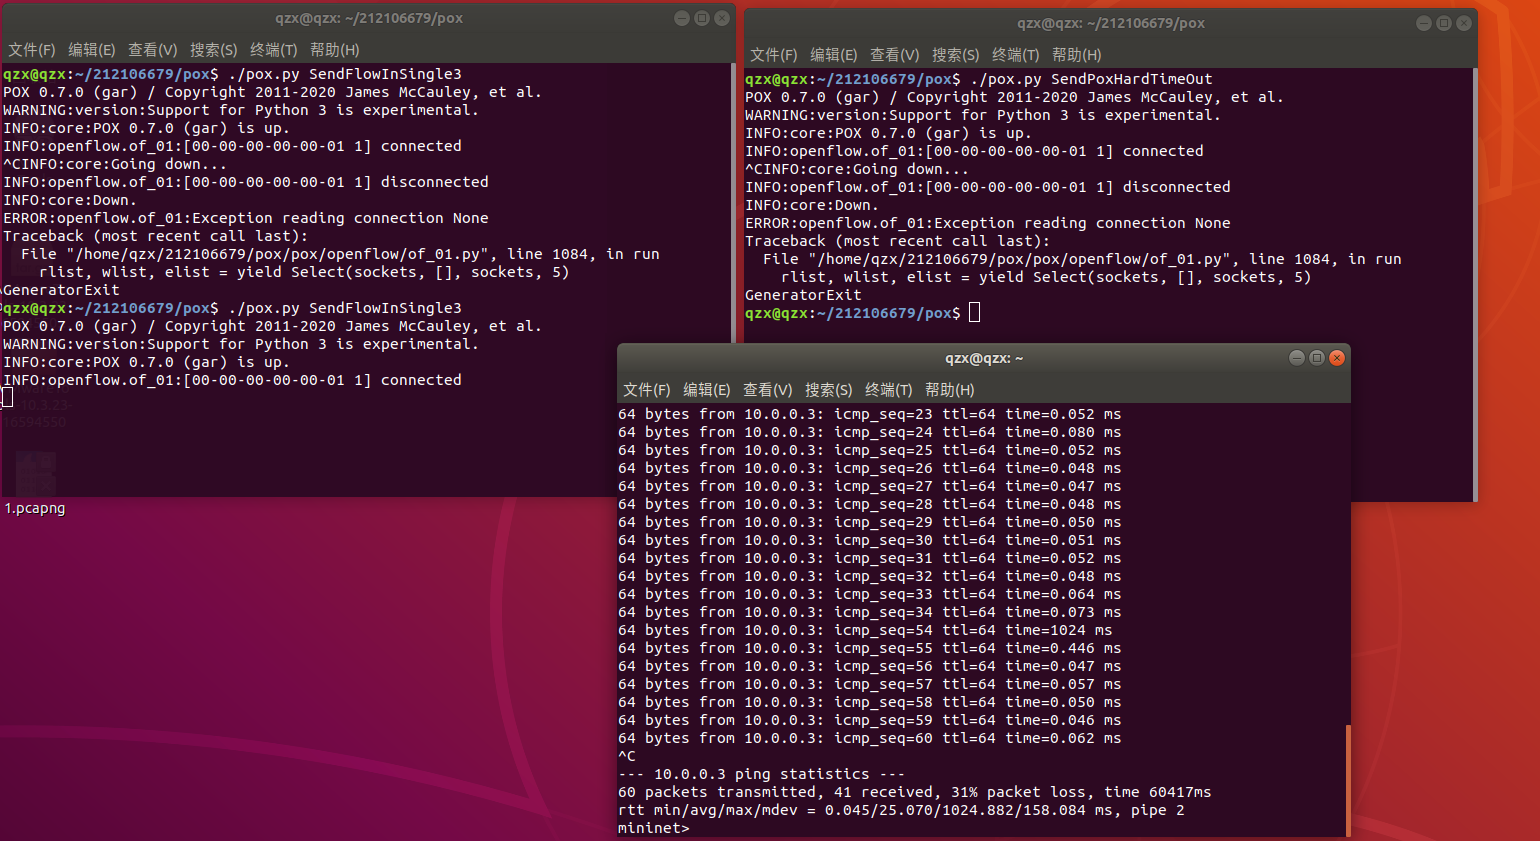This screenshot has height=841, width=1540.
Task: Click "Traceback (most recent call last):" in SendPoxHardTimeOut terminal
Action: coord(897,241)
